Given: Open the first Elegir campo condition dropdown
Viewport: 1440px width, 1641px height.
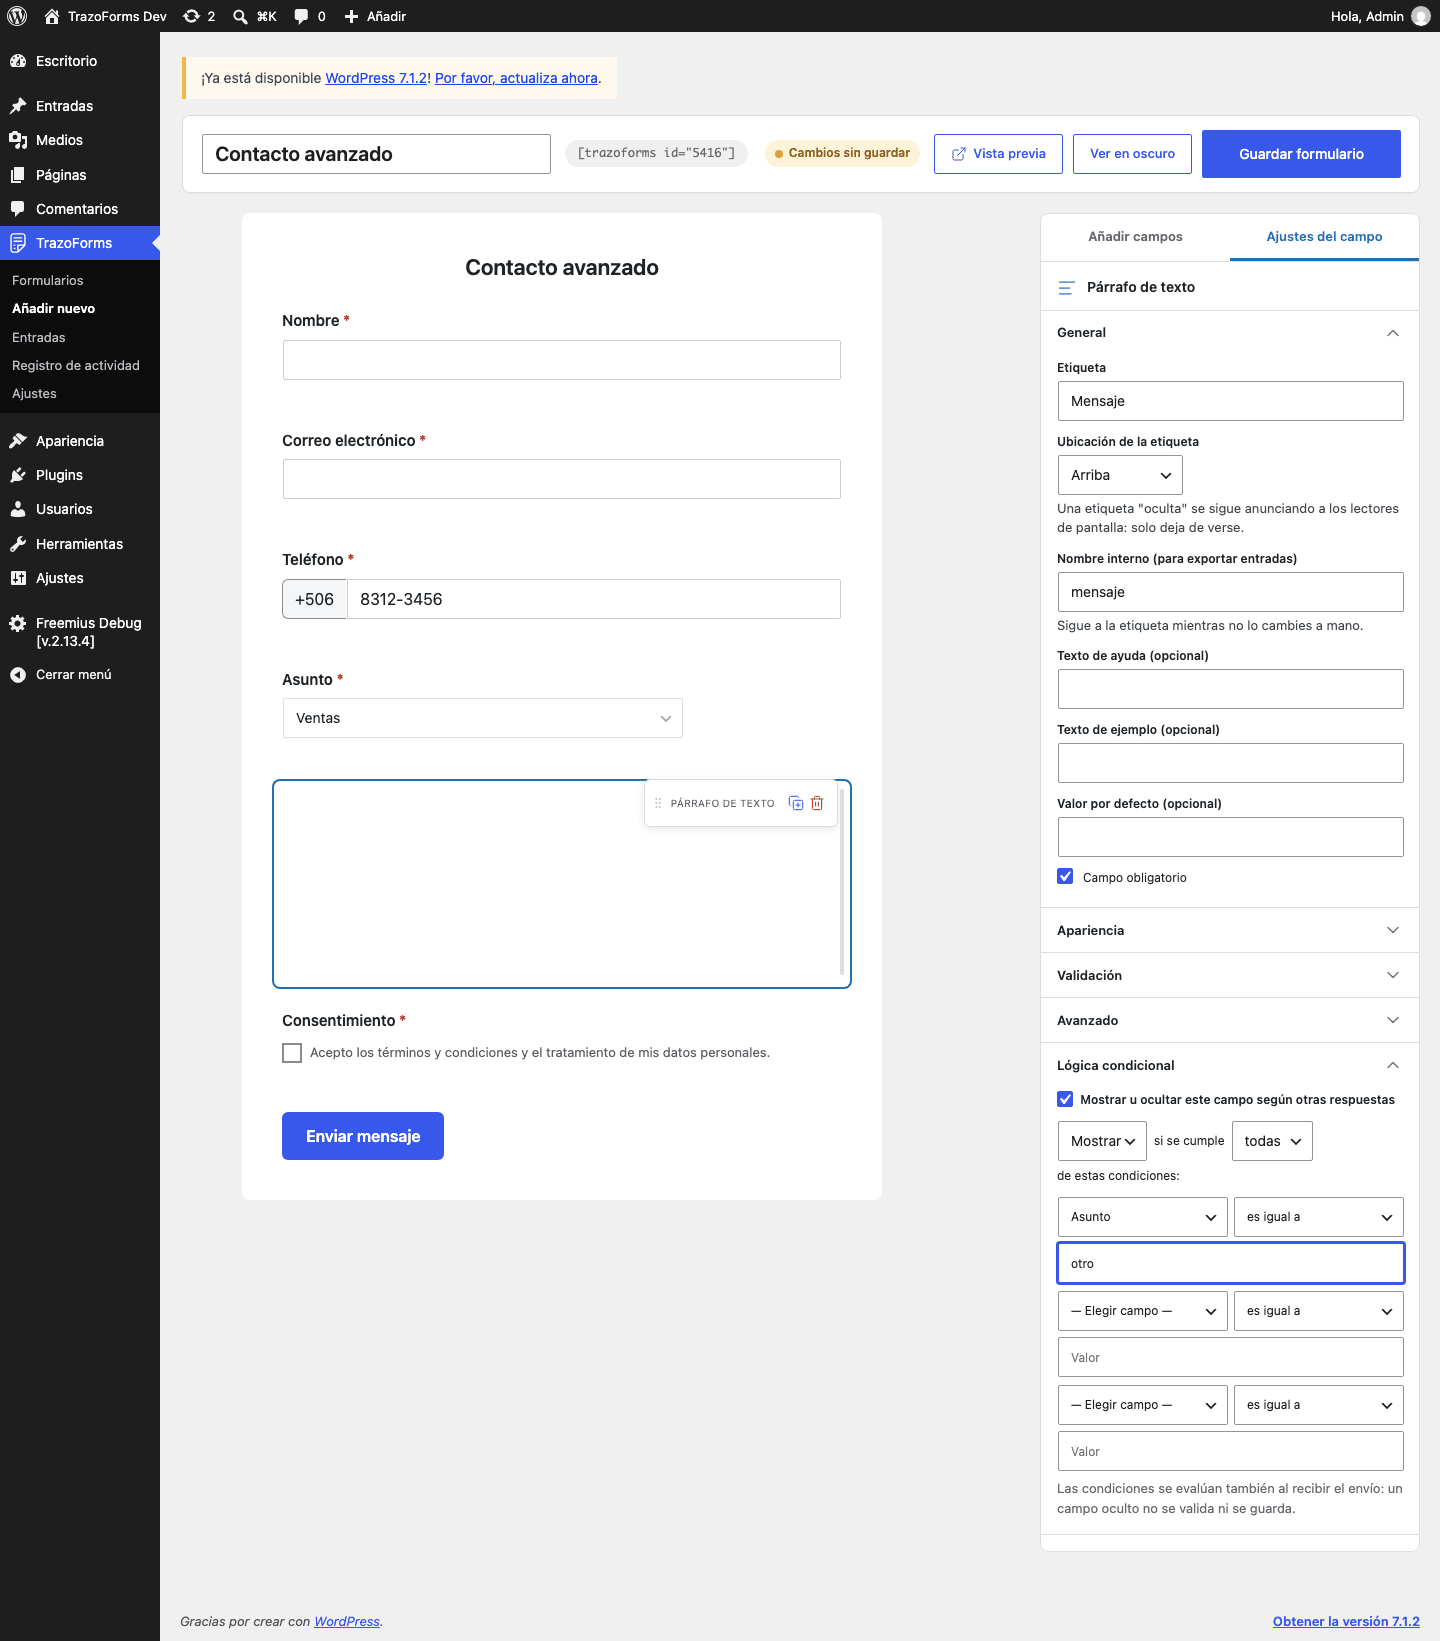Looking at the screenshot, I should click(1142, 1311).
